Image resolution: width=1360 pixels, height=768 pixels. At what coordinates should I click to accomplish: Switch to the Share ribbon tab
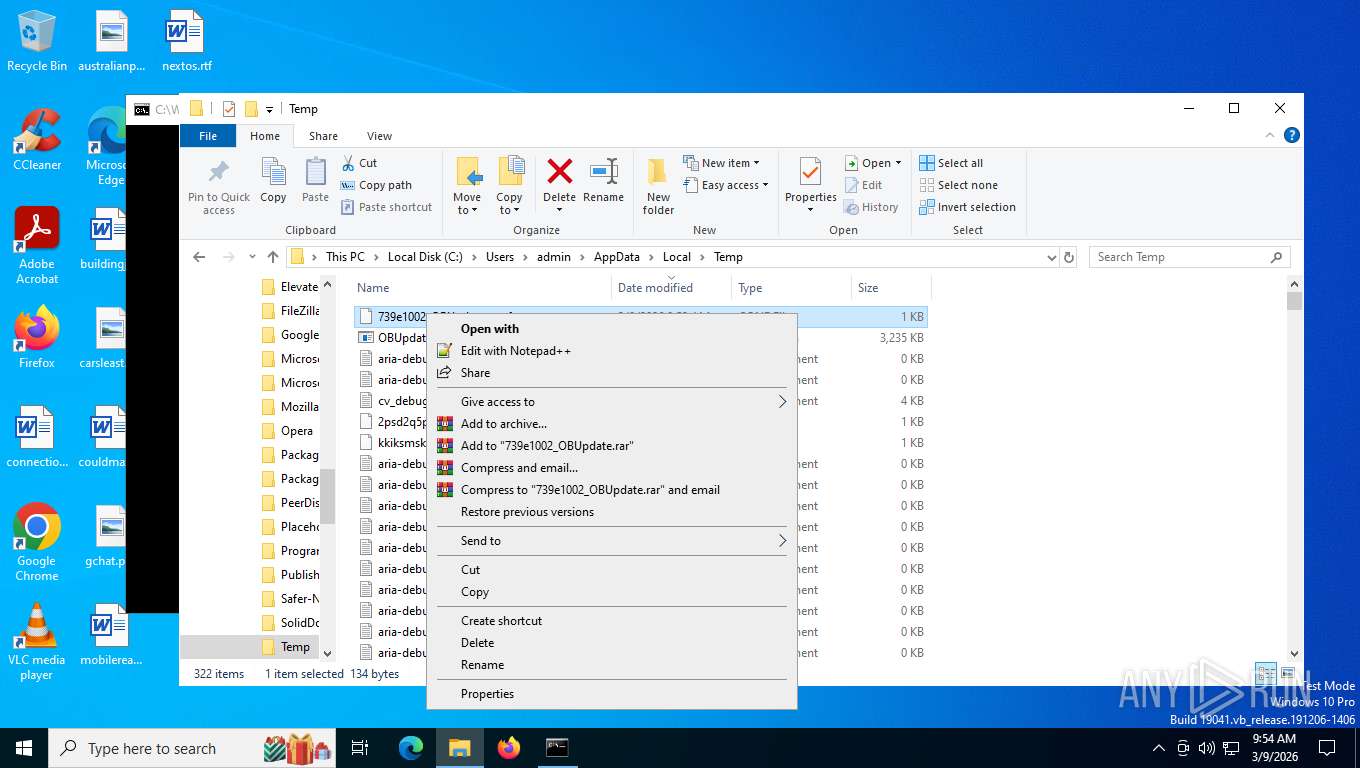pos(323,136)
